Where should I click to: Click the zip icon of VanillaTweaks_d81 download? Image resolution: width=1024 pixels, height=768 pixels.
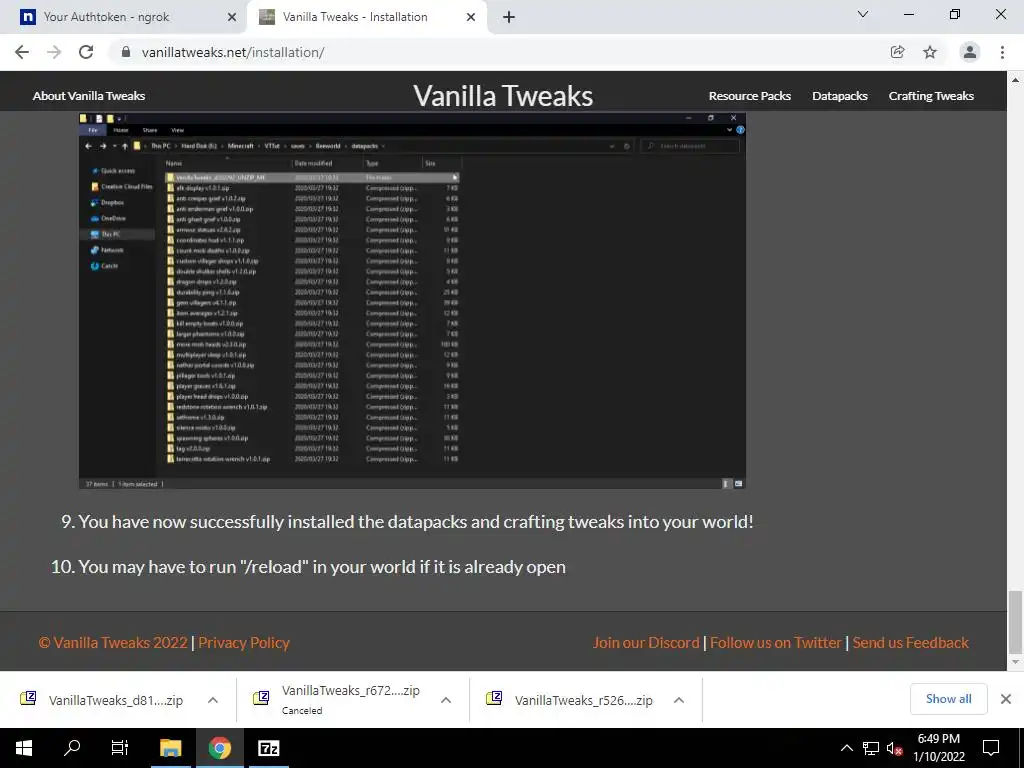click(x=28, y=698)
